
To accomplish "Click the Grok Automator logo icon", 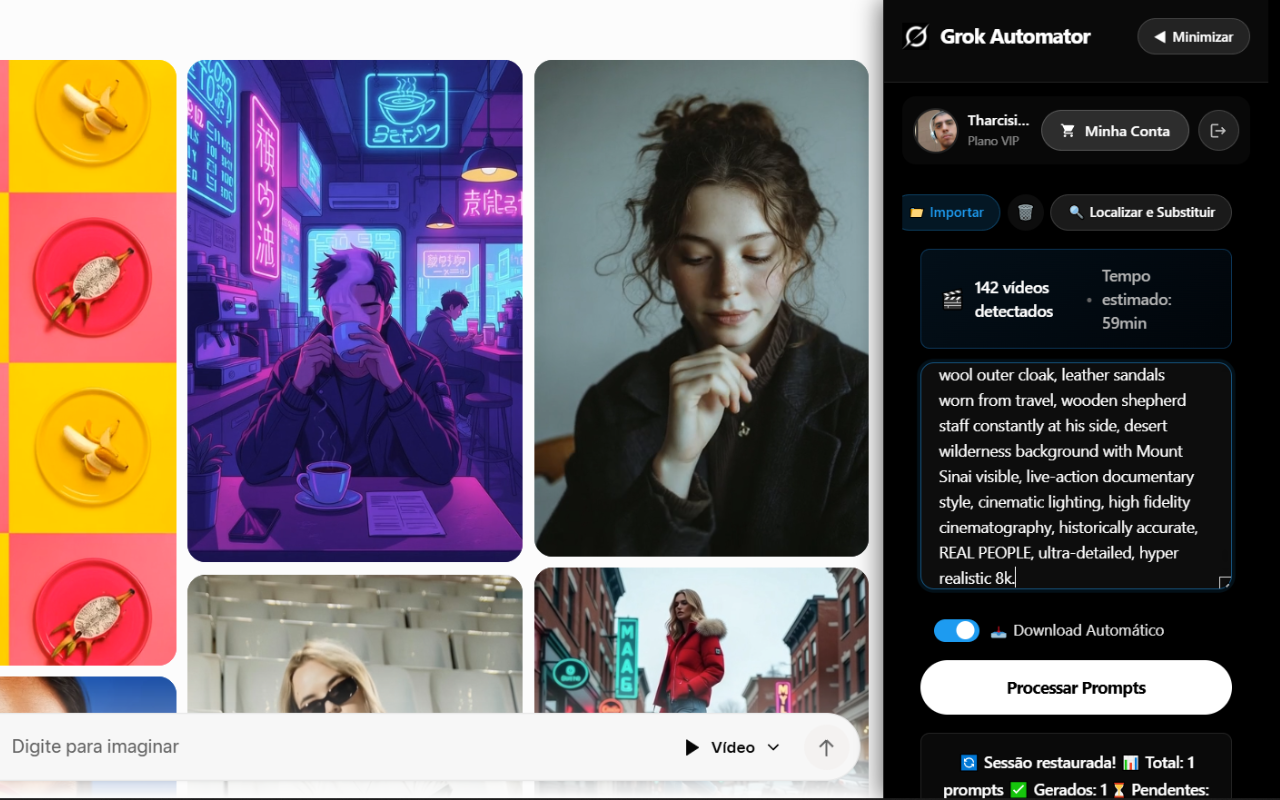I will click(x=915, y=37).
